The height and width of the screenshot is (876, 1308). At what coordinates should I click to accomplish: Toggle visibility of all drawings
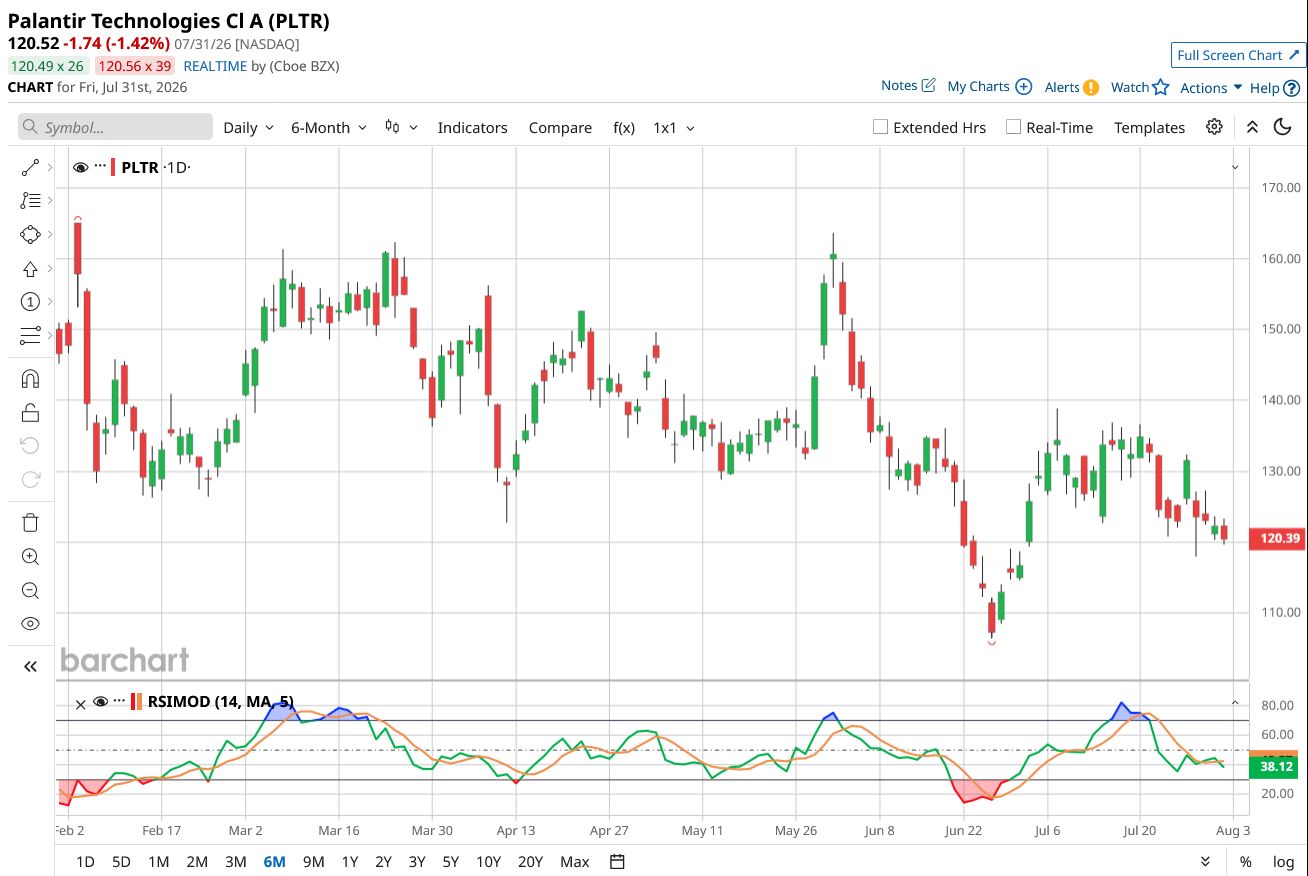(30, 624)
